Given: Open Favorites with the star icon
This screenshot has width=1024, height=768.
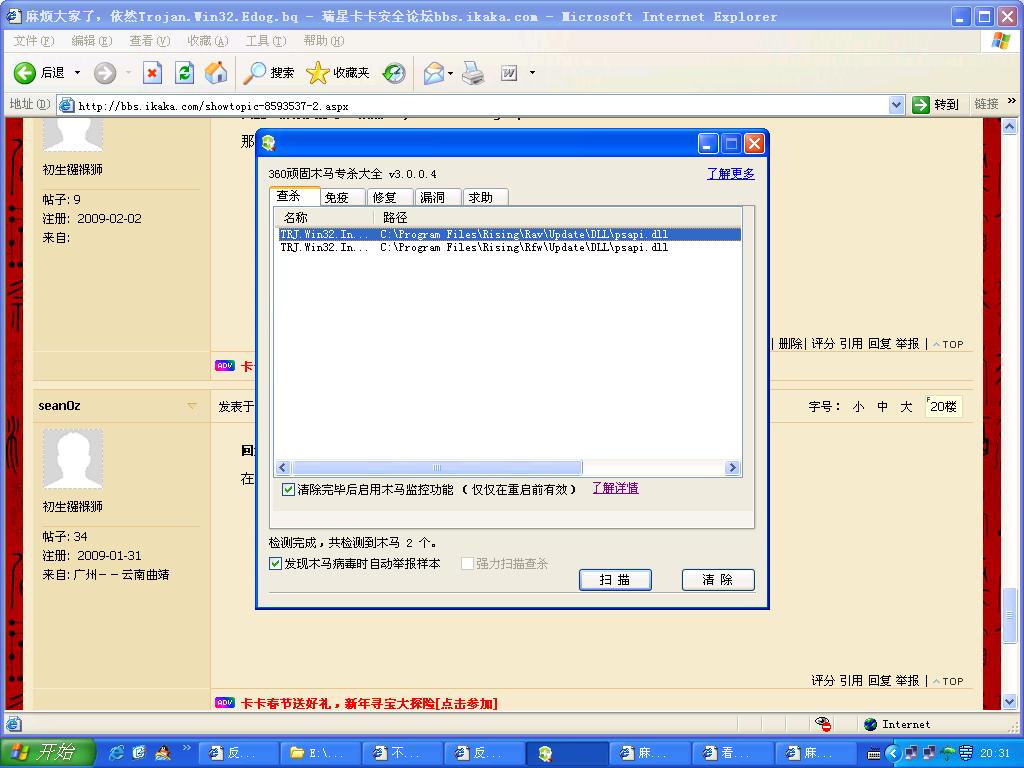Looking at the screenshot, I should point(317,72).
